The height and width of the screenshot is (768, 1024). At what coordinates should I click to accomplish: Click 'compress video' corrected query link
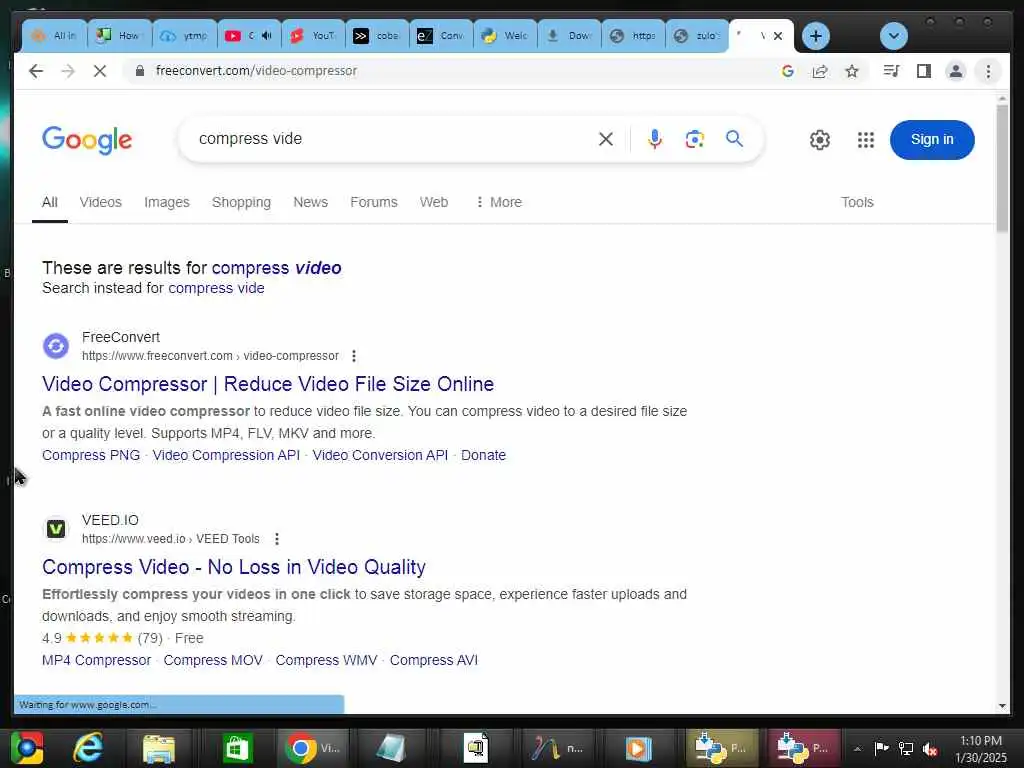pyautogui.click(x=276, y=268)
